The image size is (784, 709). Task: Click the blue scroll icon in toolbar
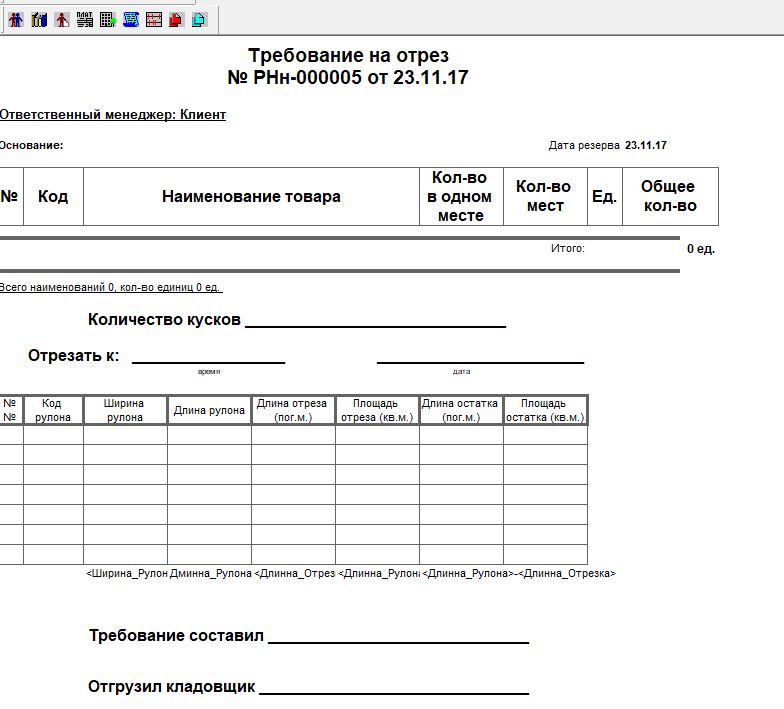[x=131, y=19]
